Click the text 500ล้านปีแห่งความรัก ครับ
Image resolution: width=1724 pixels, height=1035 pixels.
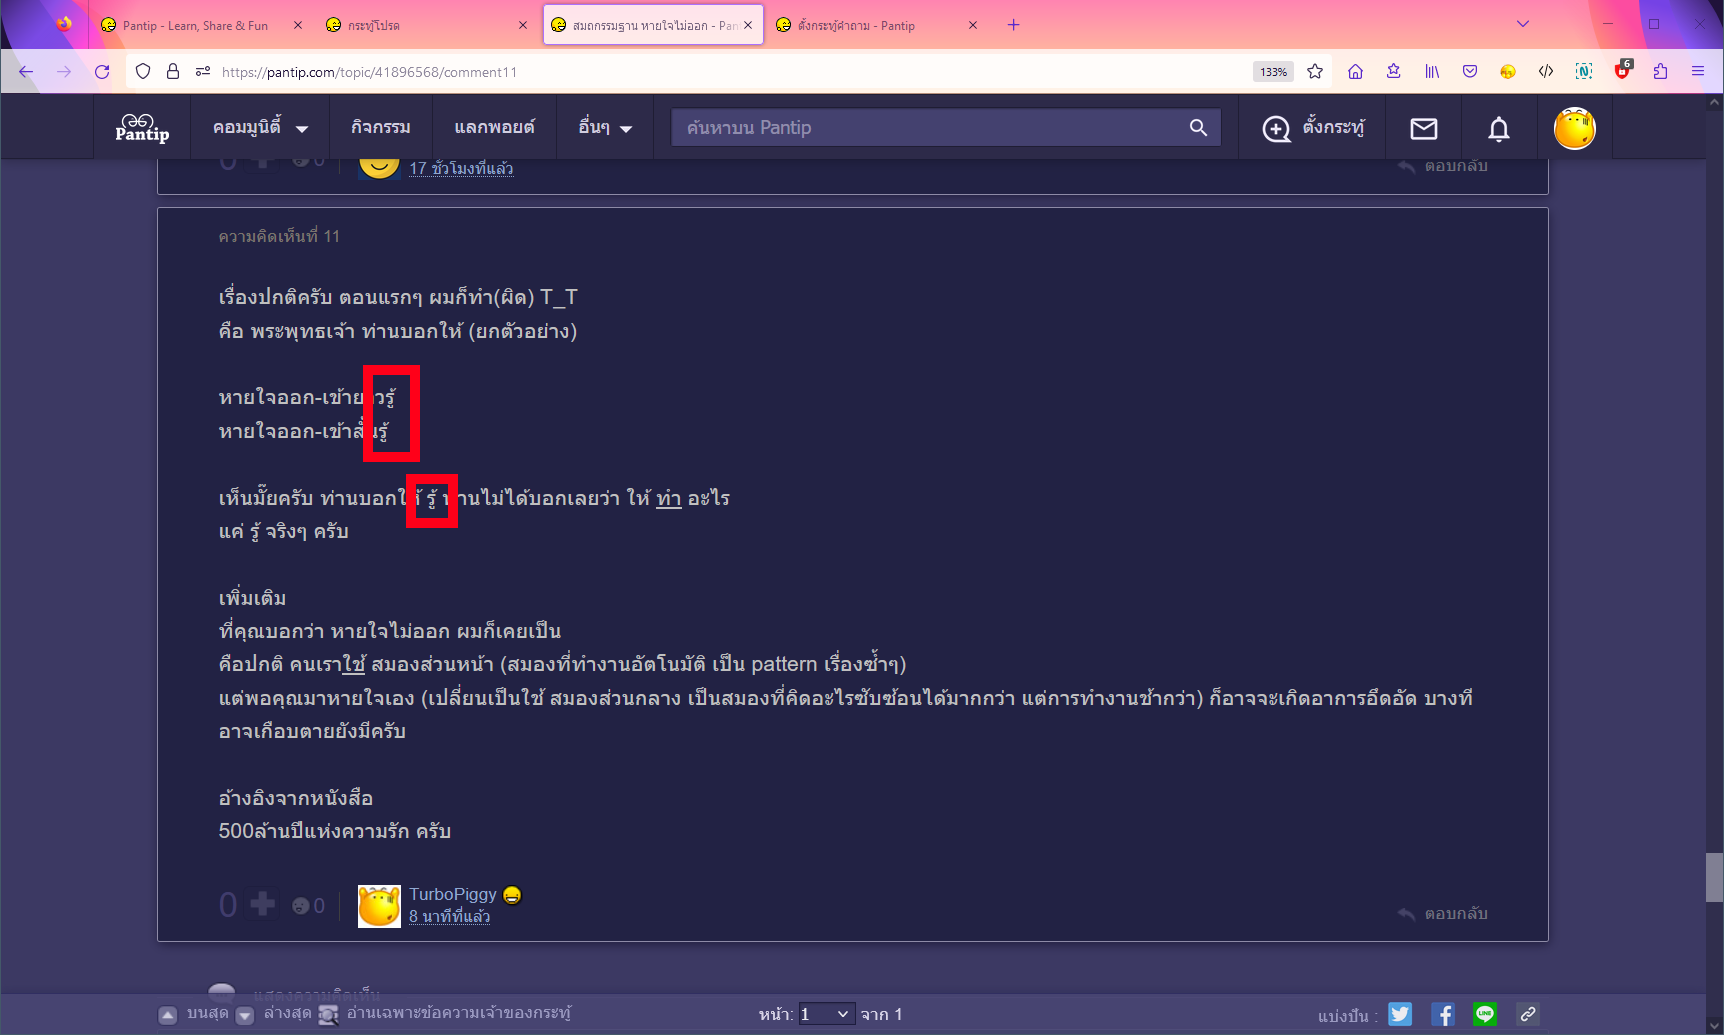pos(335,831)
